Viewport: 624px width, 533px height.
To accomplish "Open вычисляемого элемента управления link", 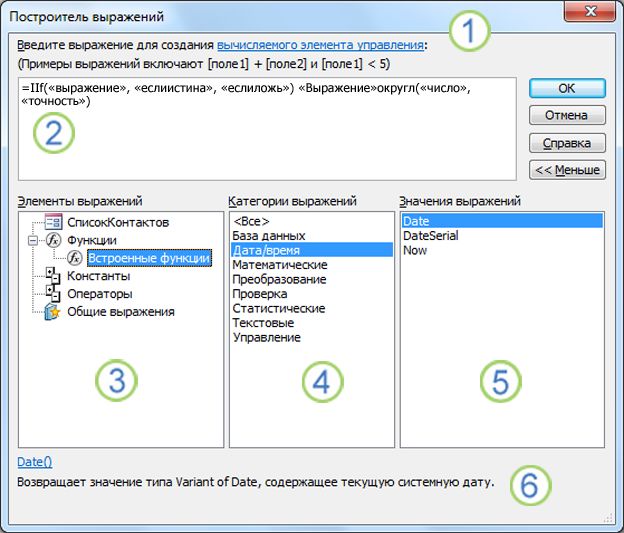I will pos(320,45).
